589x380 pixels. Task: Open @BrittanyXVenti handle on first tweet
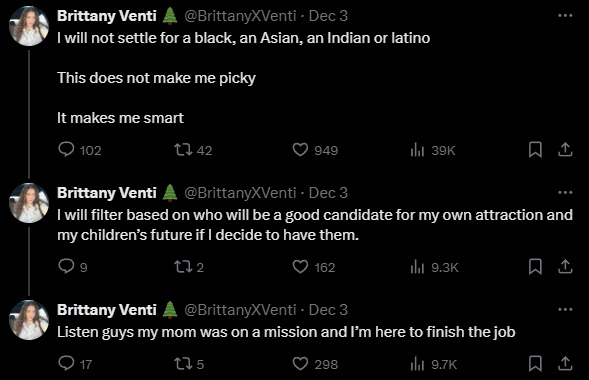point(240,16)
